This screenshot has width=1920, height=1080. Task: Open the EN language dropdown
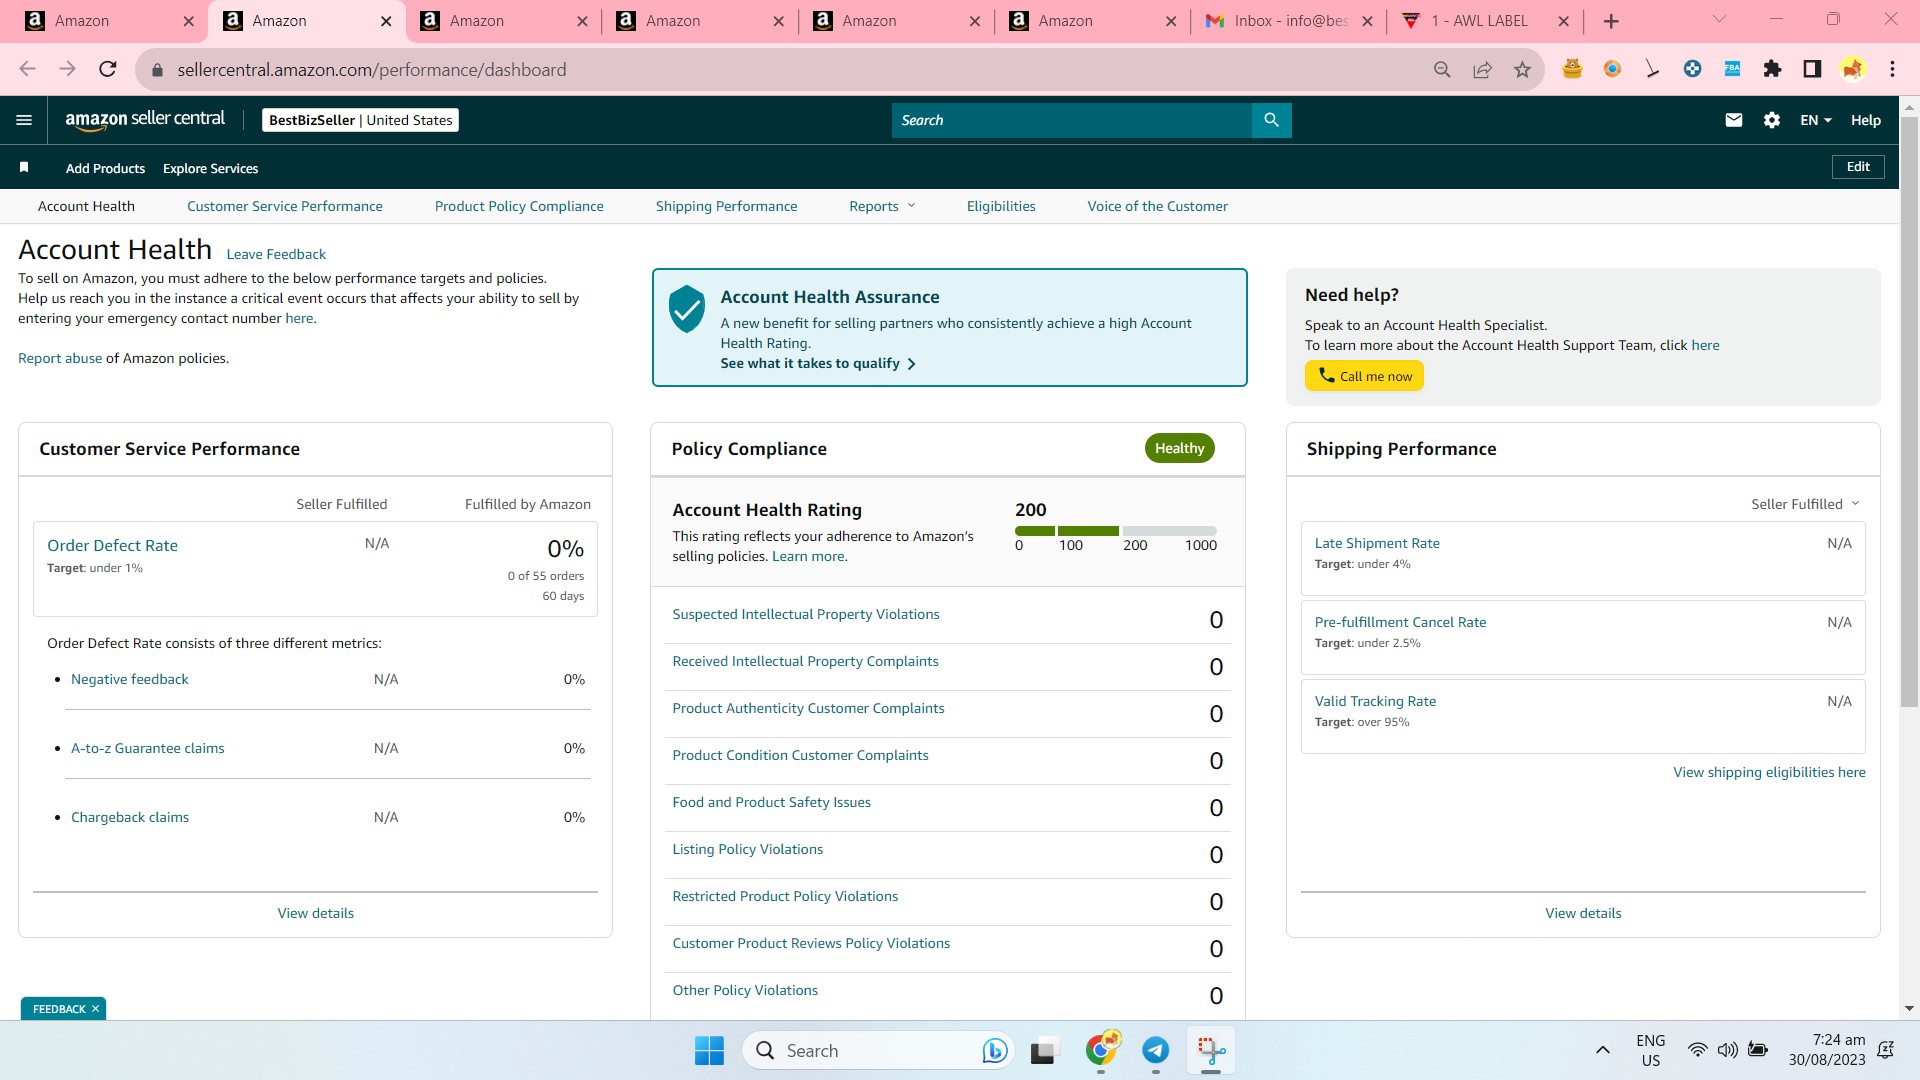[1816, 120]
